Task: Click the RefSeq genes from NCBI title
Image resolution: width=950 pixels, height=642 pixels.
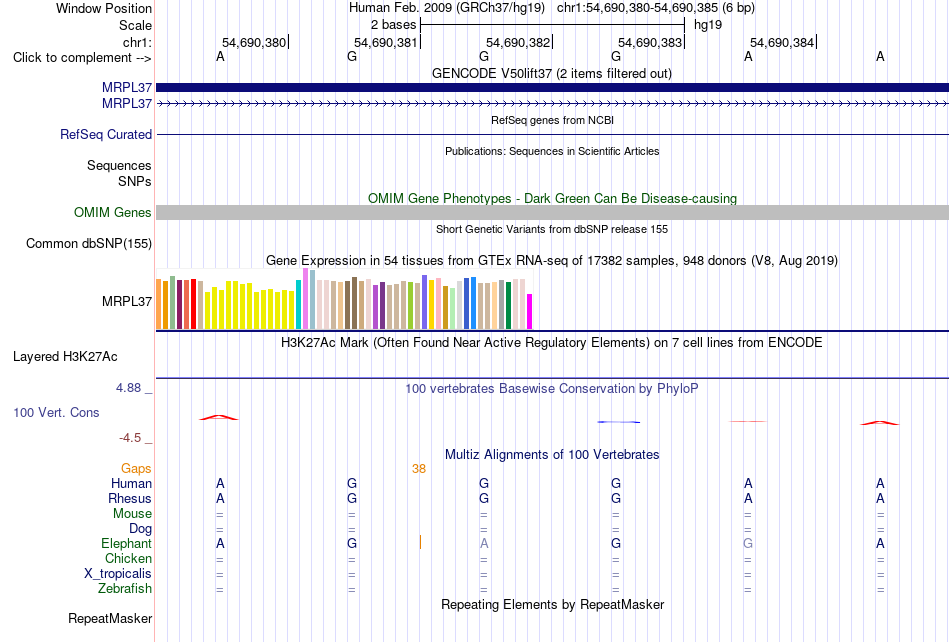Action: coord(552,120)
